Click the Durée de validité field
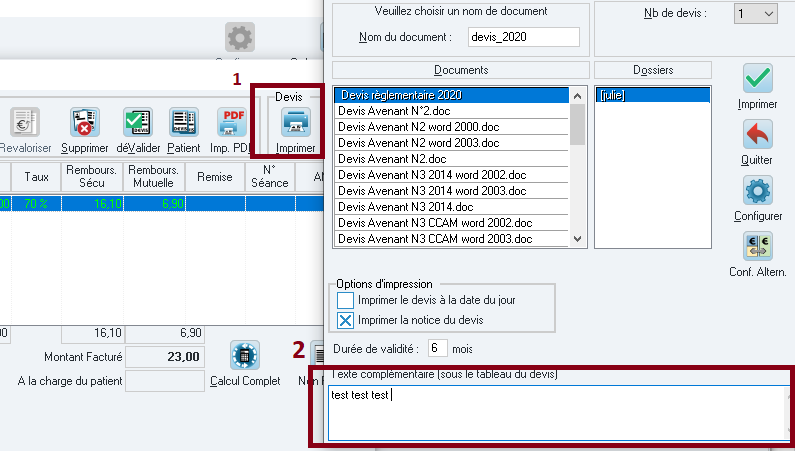 438,349
